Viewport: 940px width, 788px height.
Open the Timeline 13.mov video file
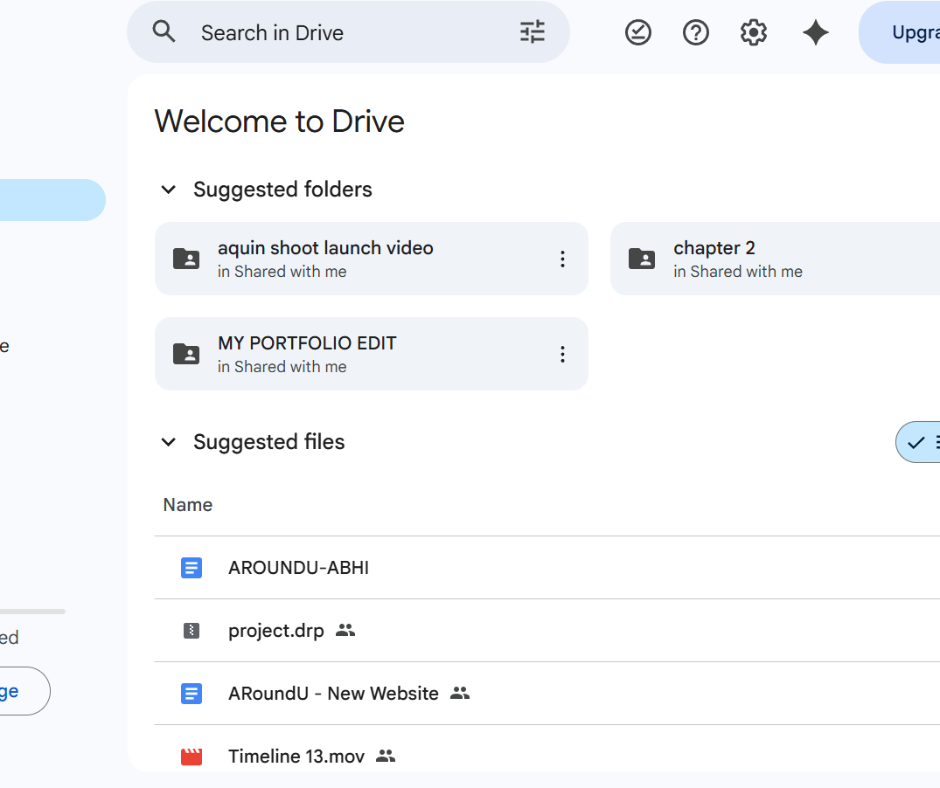point(296,756)
